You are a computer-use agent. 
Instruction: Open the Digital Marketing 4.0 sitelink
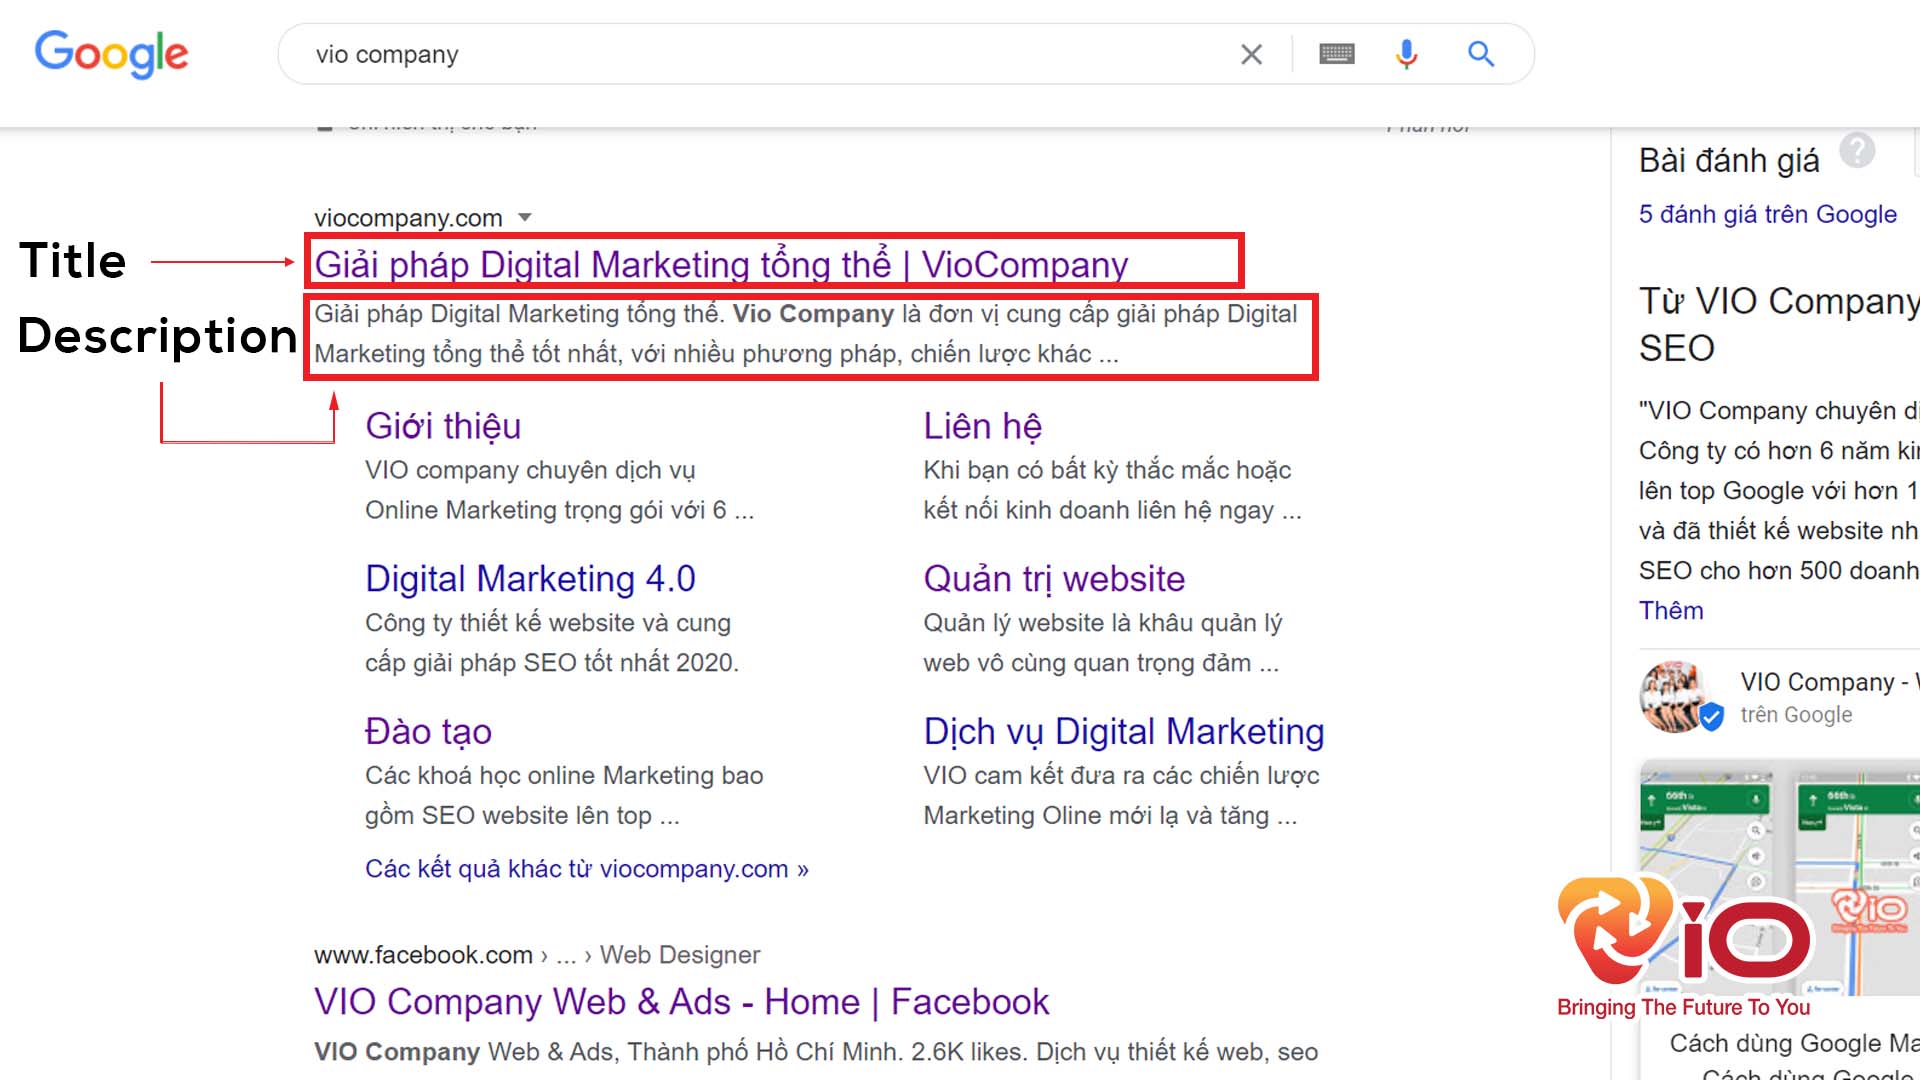(x=530, y=579)
